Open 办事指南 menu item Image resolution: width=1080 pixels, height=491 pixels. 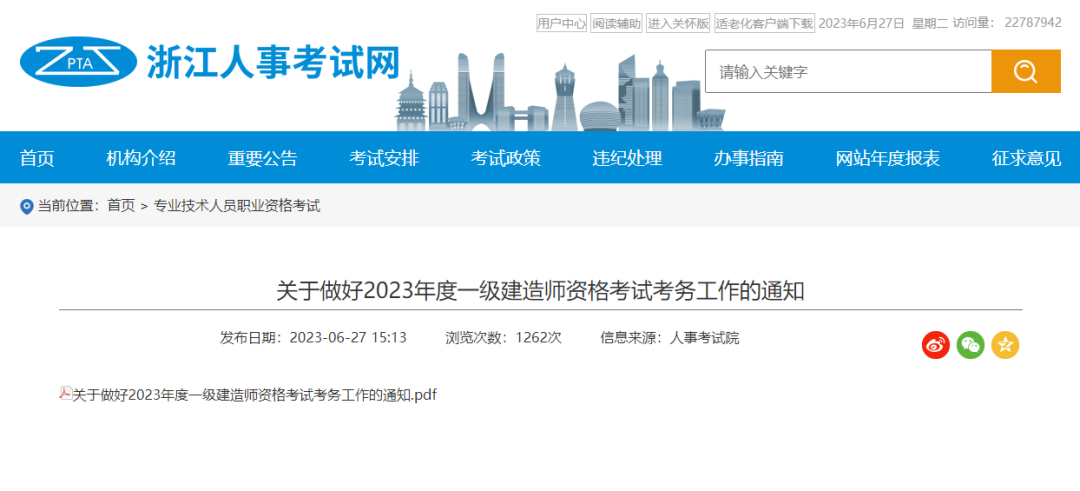(749, 158)
